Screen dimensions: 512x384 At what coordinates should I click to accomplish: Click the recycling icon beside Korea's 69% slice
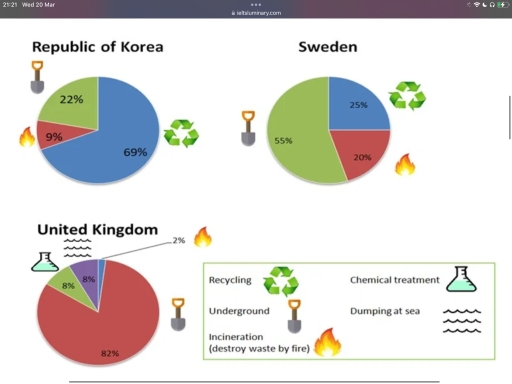point(181,133)
